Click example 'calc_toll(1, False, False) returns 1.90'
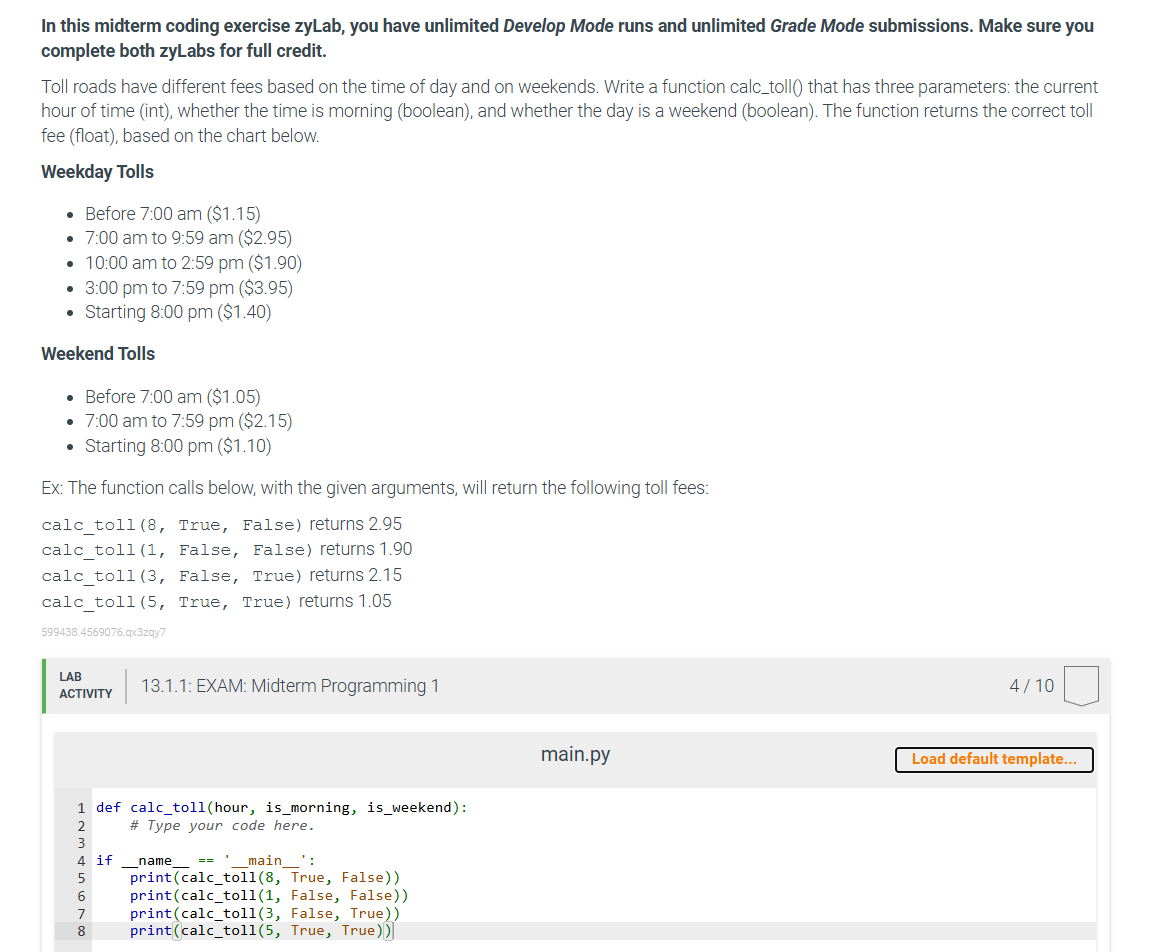The image size is (1154, 952). (x=227, y=550)
